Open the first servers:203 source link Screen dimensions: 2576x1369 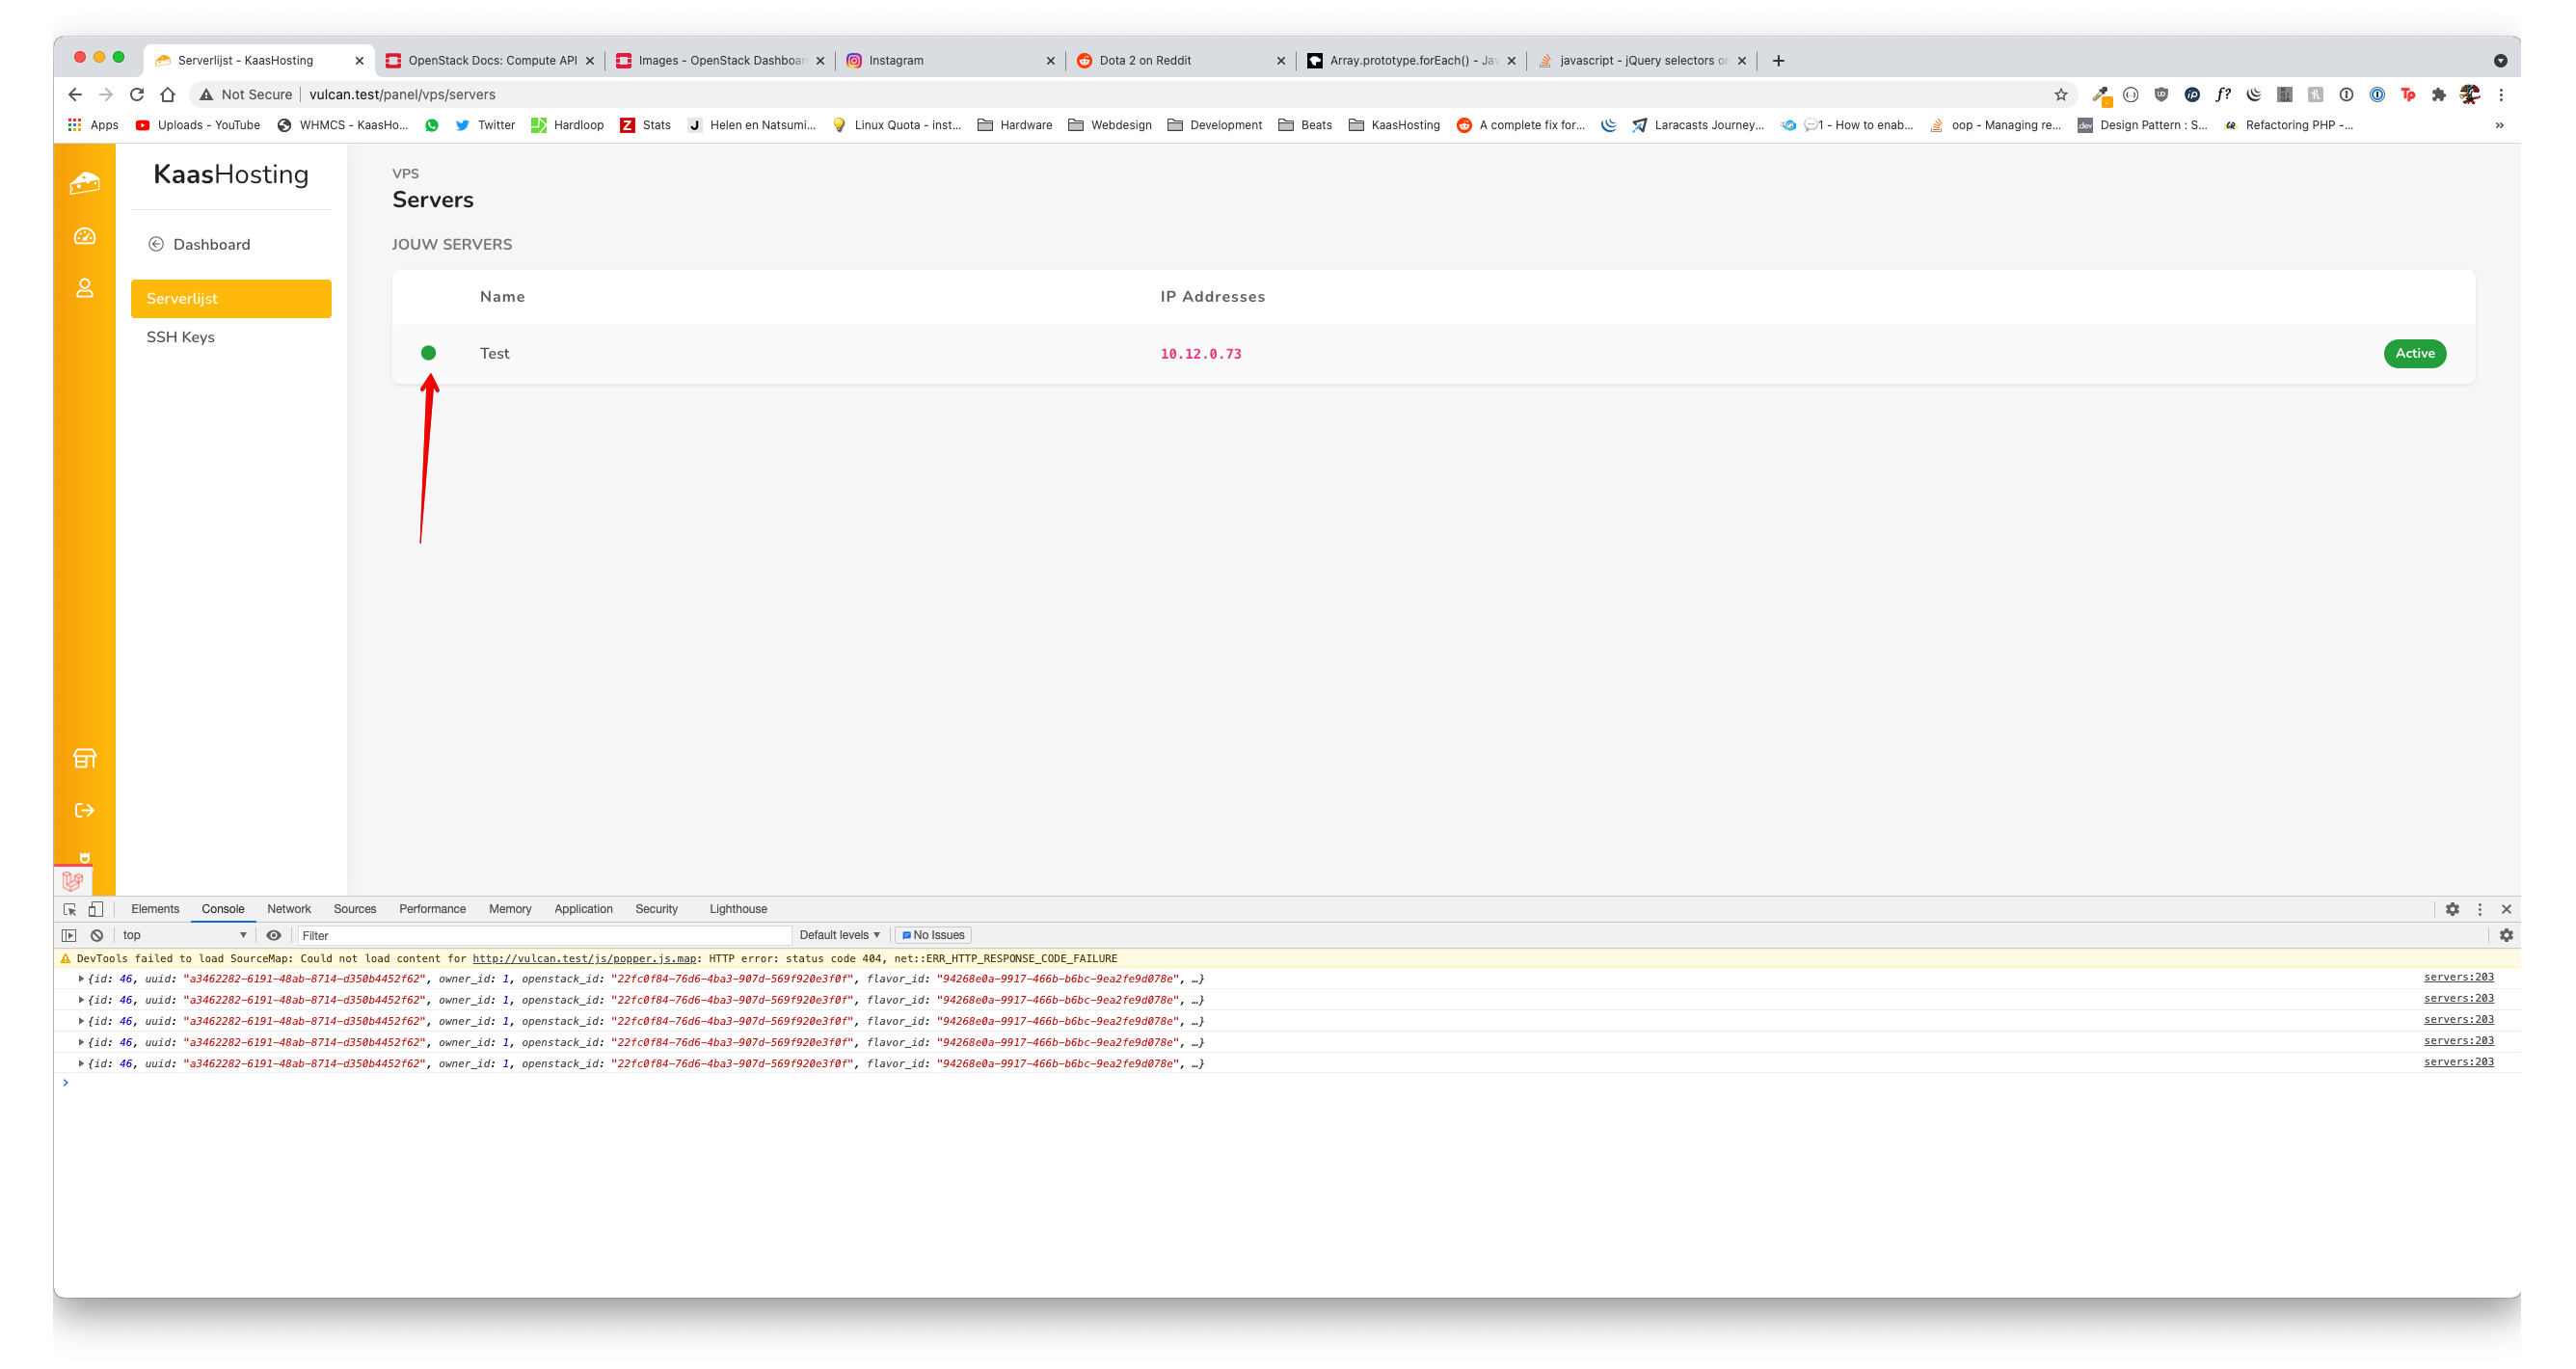point(2458,977)
